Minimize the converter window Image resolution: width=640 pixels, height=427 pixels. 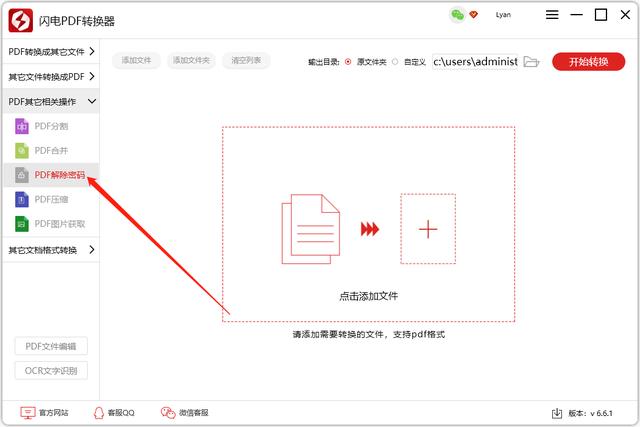pyautogui.click(x=576, y=15)
